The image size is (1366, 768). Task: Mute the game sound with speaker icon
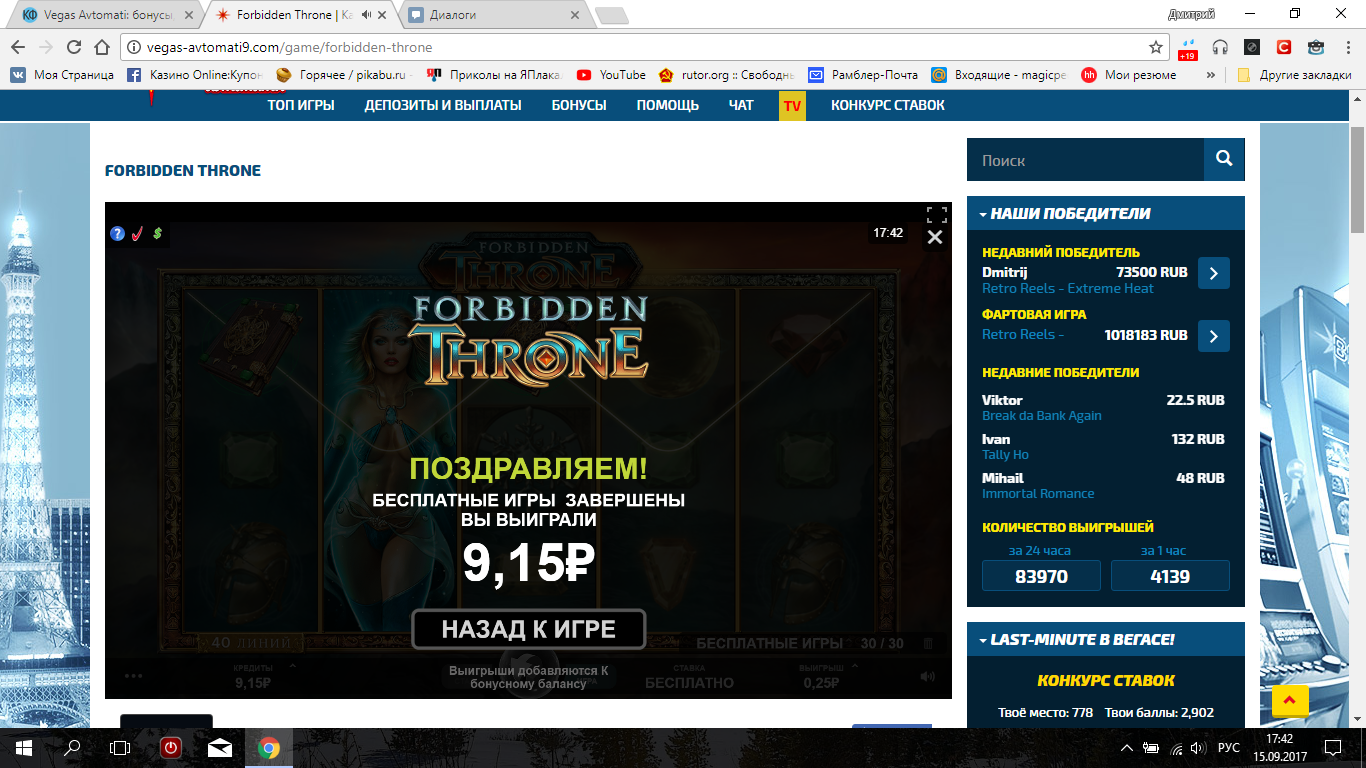tap(927, 676)
